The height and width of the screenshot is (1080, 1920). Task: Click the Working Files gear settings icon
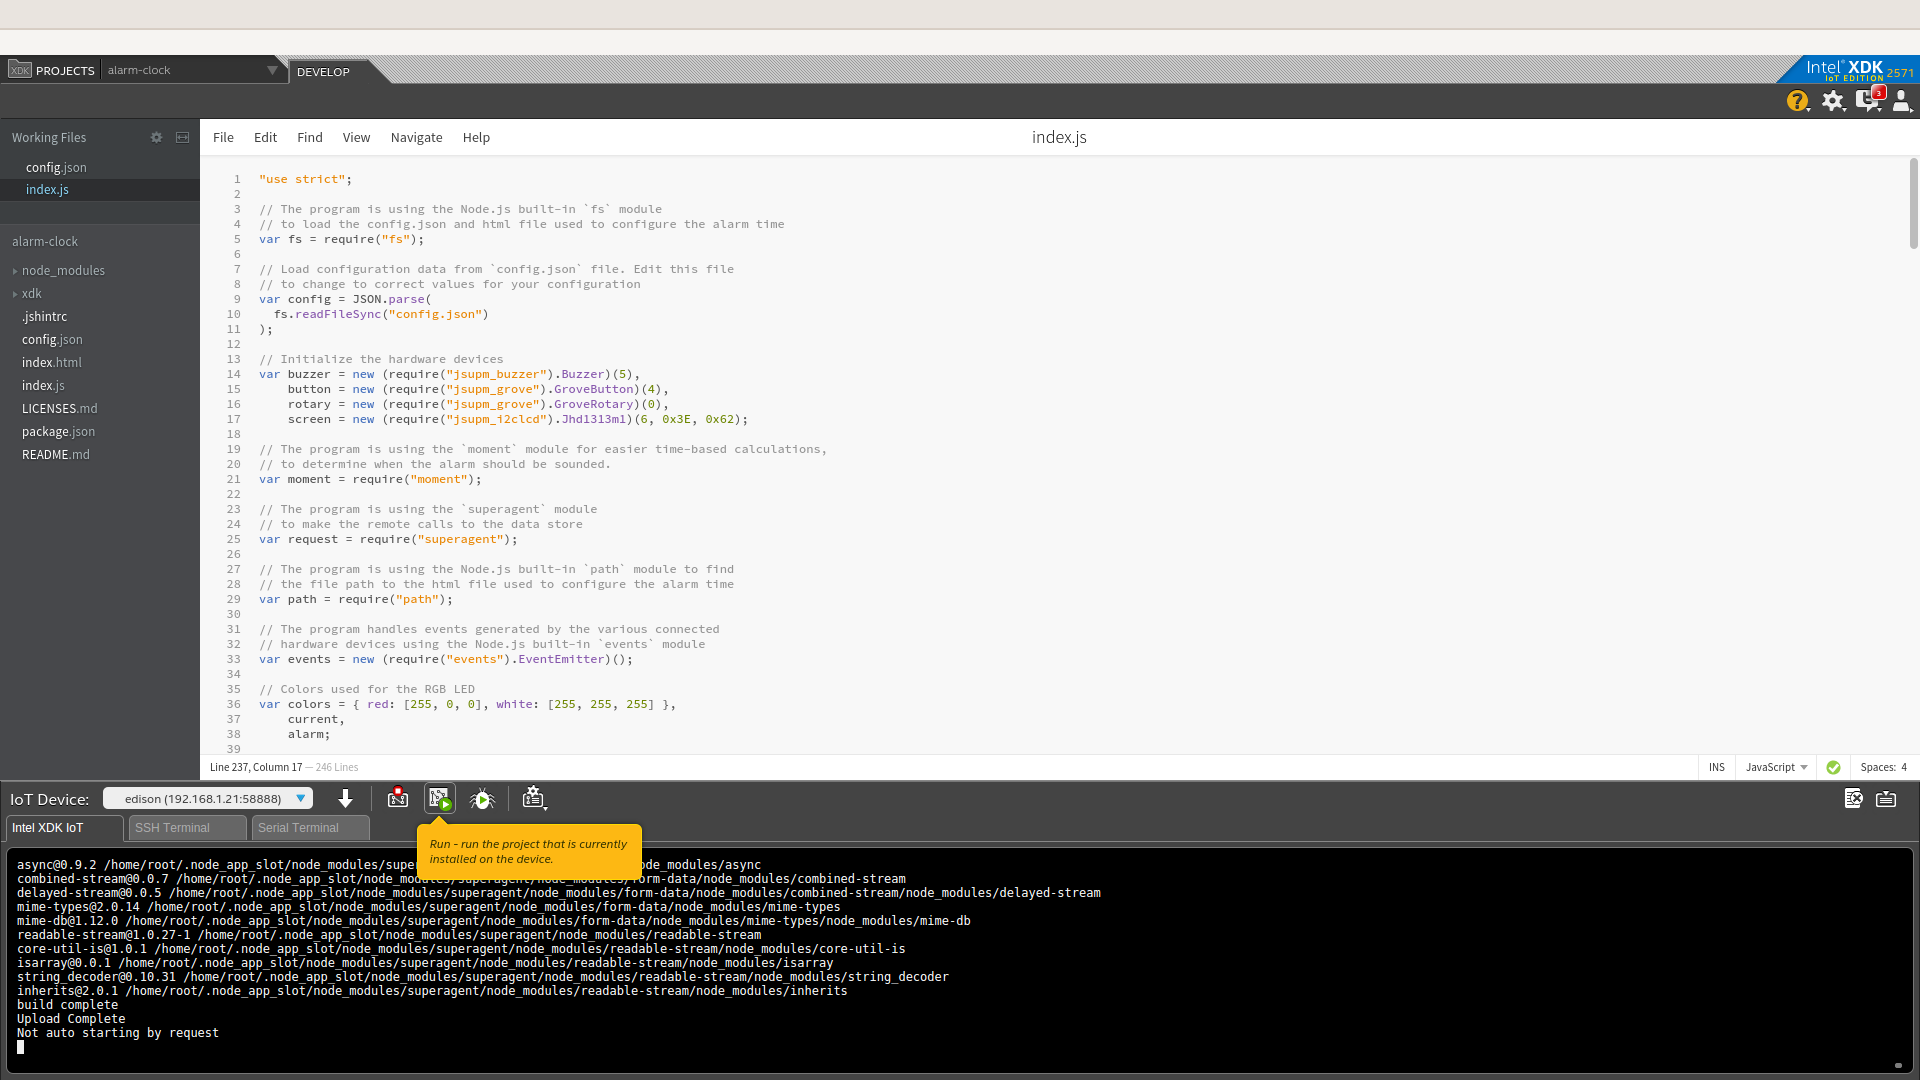click(x=156, y=137)
